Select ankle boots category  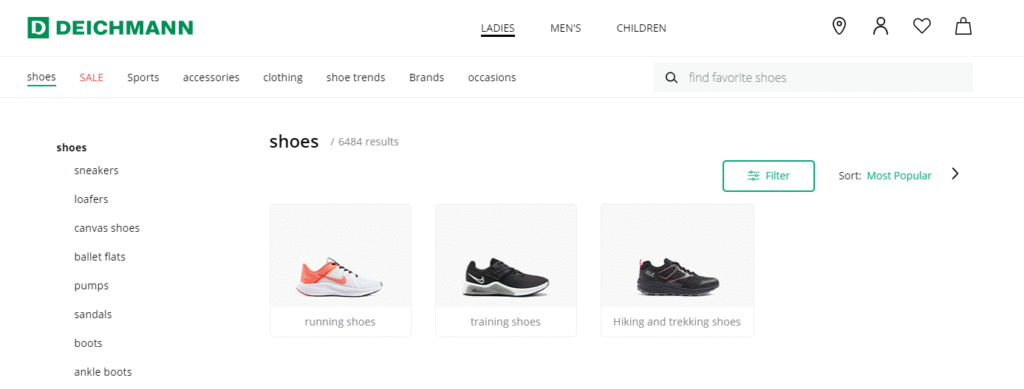point(103,372)
